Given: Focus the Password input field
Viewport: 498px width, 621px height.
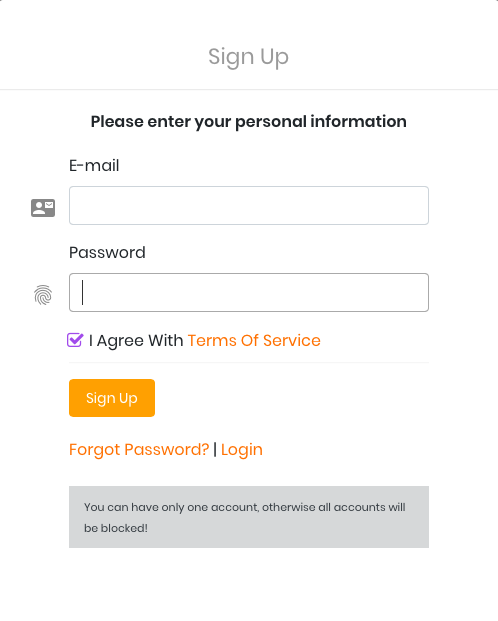Looking at the screenshot, I should [249, 292].
